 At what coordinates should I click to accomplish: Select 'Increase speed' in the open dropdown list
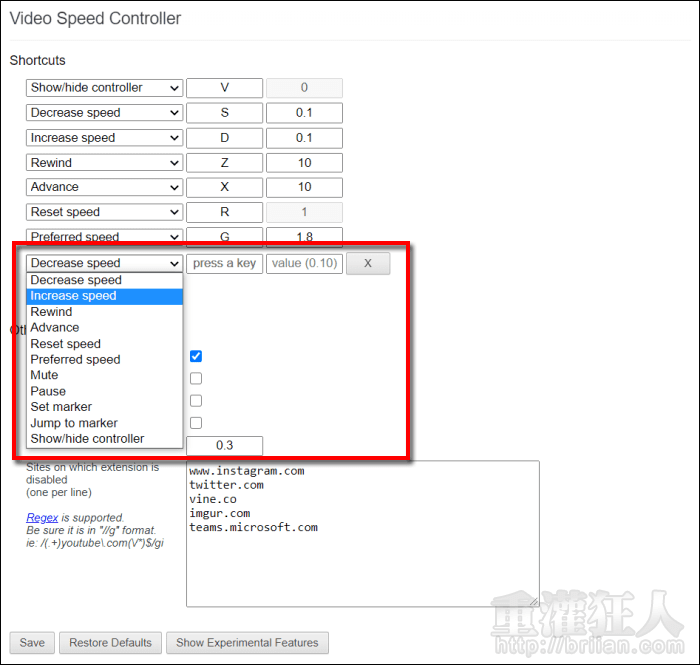click(x=104, y=296)
